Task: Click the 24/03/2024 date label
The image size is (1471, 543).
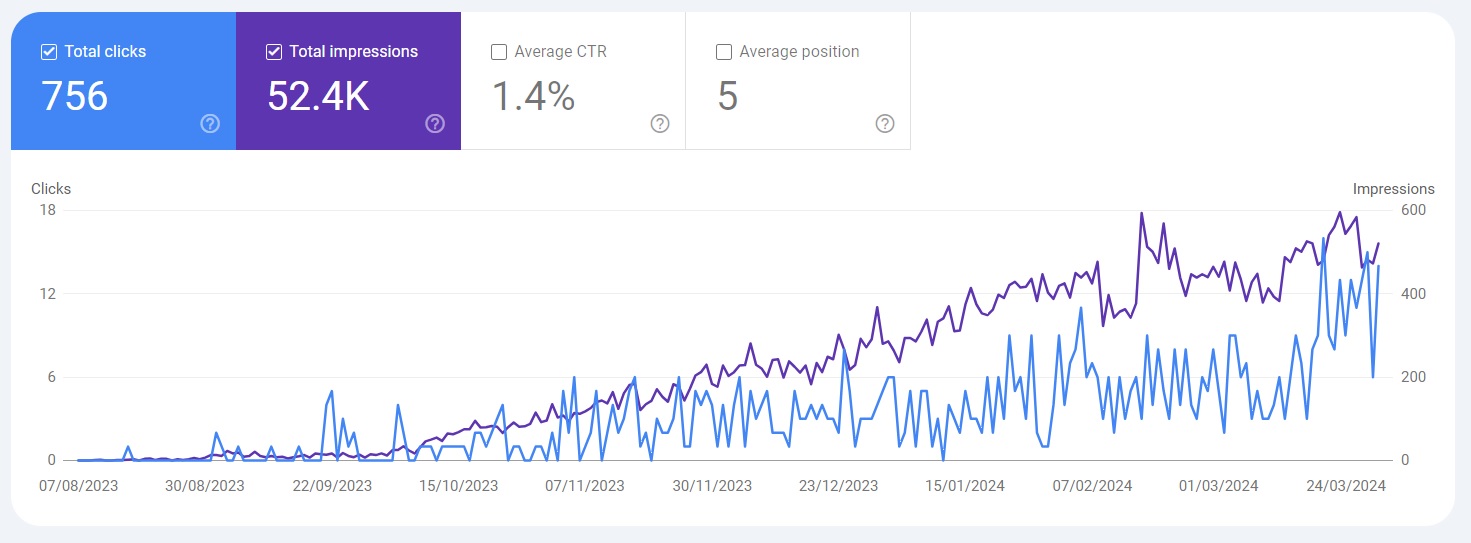Action: [x=1346, y=486]
